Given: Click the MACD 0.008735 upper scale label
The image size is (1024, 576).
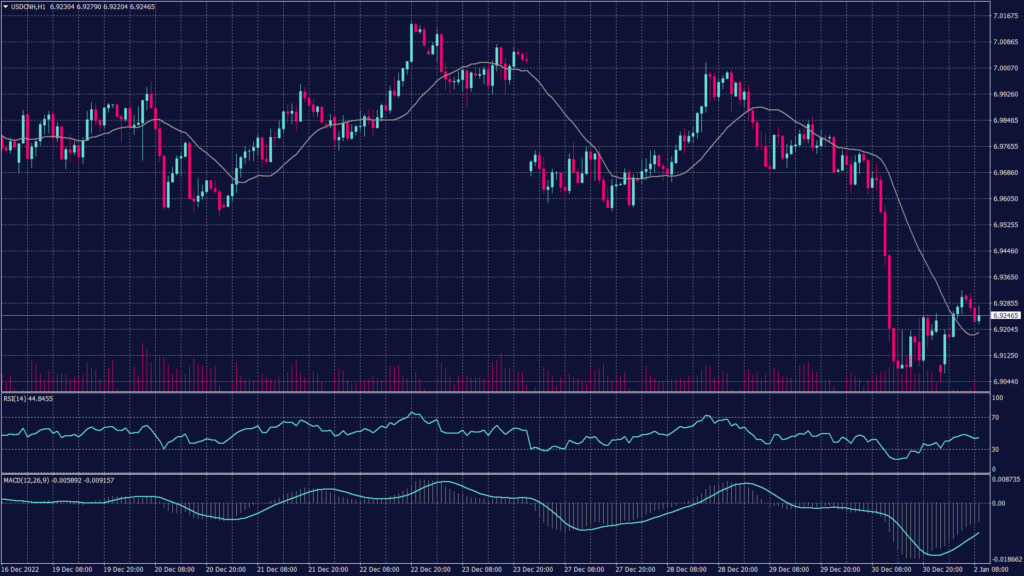Looking at the screenshot, I should click(x=1005, y=480).
